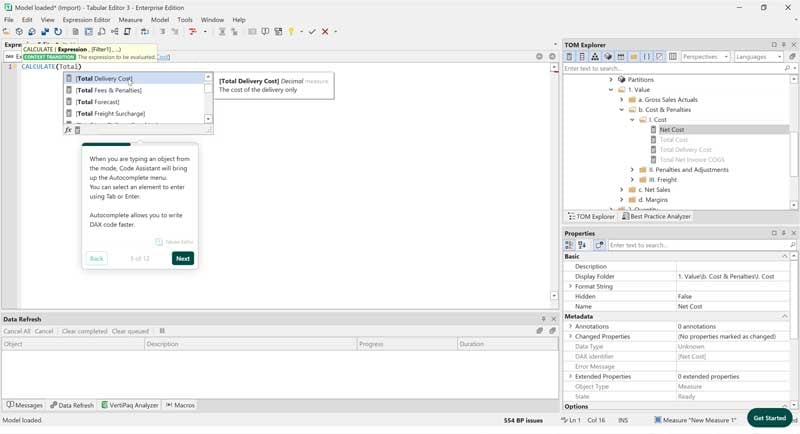Click the autocomplete list scroll-down arrow
Image resolution: width=800 pixels, height=434 pixels.
[x=208, y=119]
